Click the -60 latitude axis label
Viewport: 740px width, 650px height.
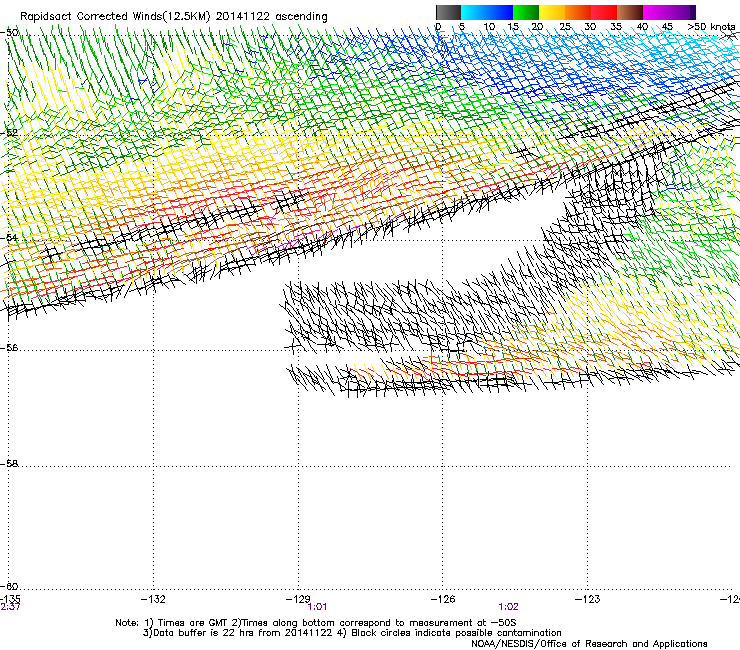[9, 586]
